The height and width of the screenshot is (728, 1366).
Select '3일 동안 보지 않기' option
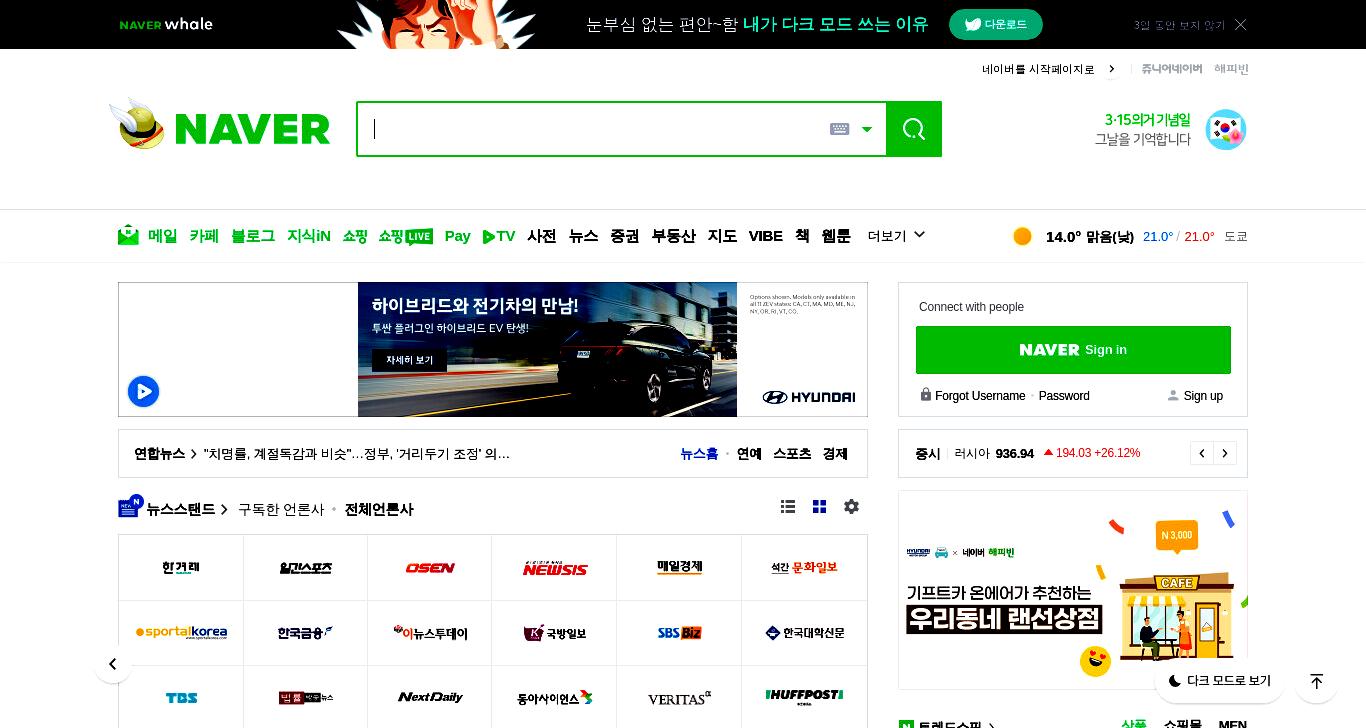pos(1179,25)
